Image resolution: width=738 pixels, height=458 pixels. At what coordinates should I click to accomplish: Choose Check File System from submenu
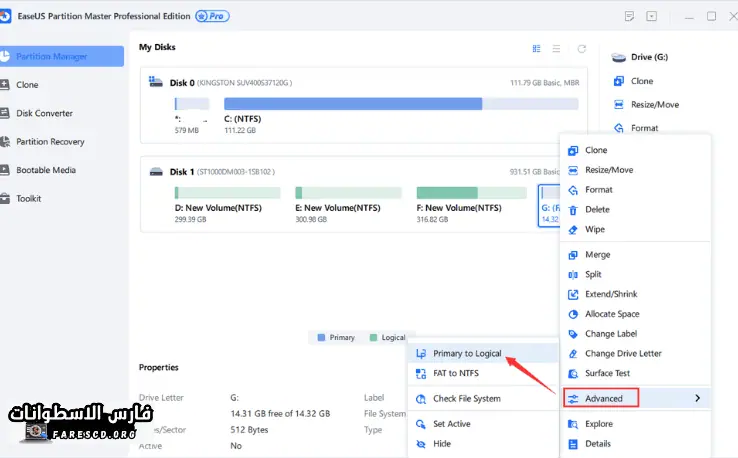tap(466, 398)
